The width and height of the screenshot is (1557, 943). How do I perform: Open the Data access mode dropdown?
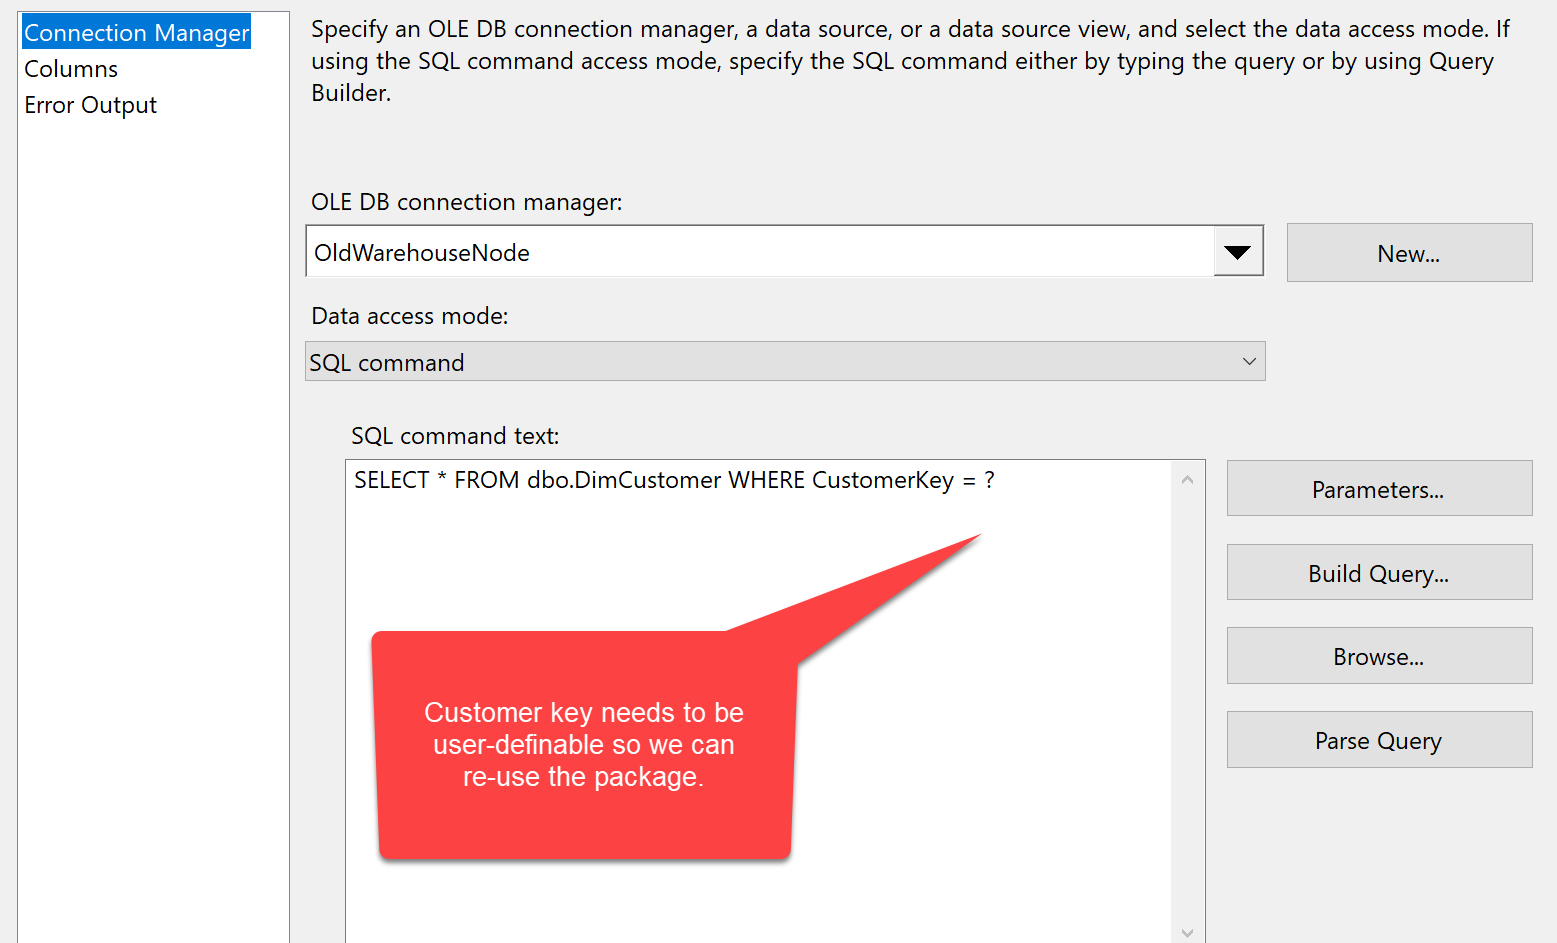click(785, 362)
